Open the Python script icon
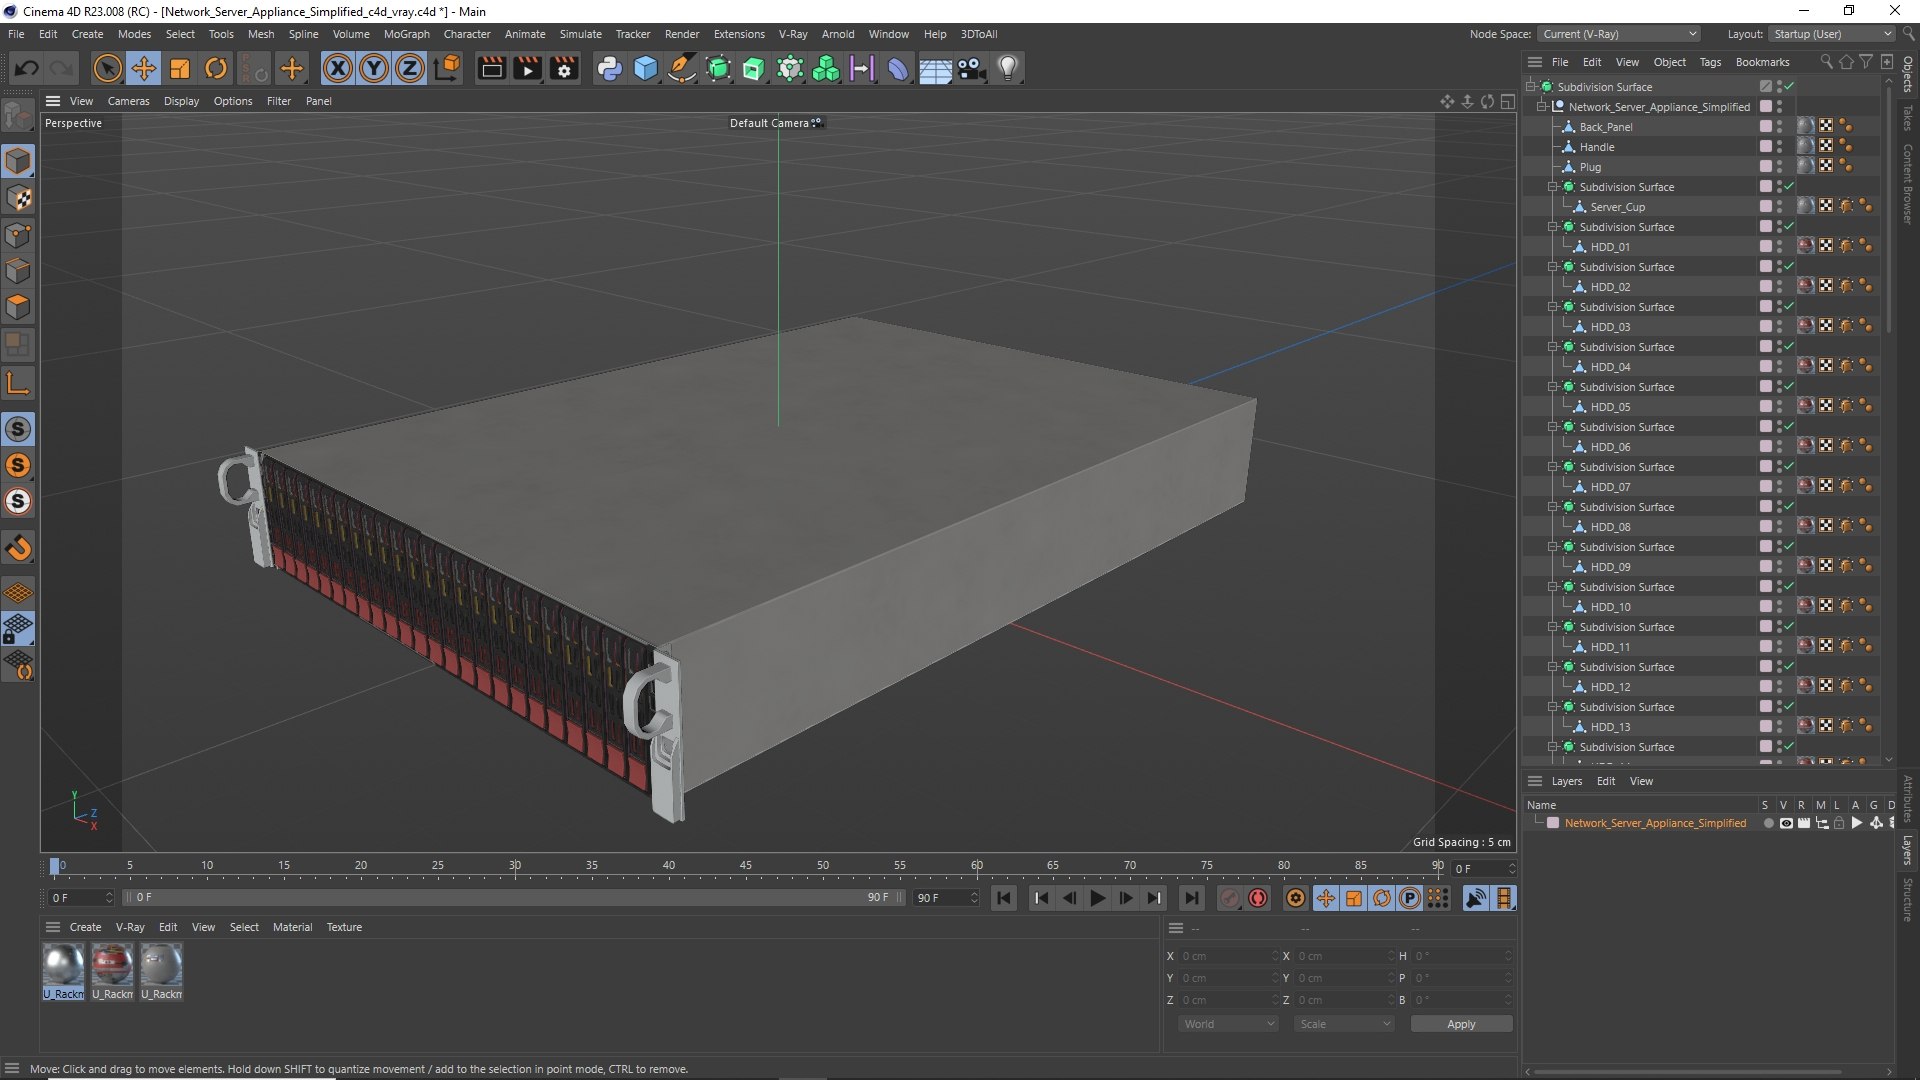This screenshot has height=1080, width=1920. point(609,68)
